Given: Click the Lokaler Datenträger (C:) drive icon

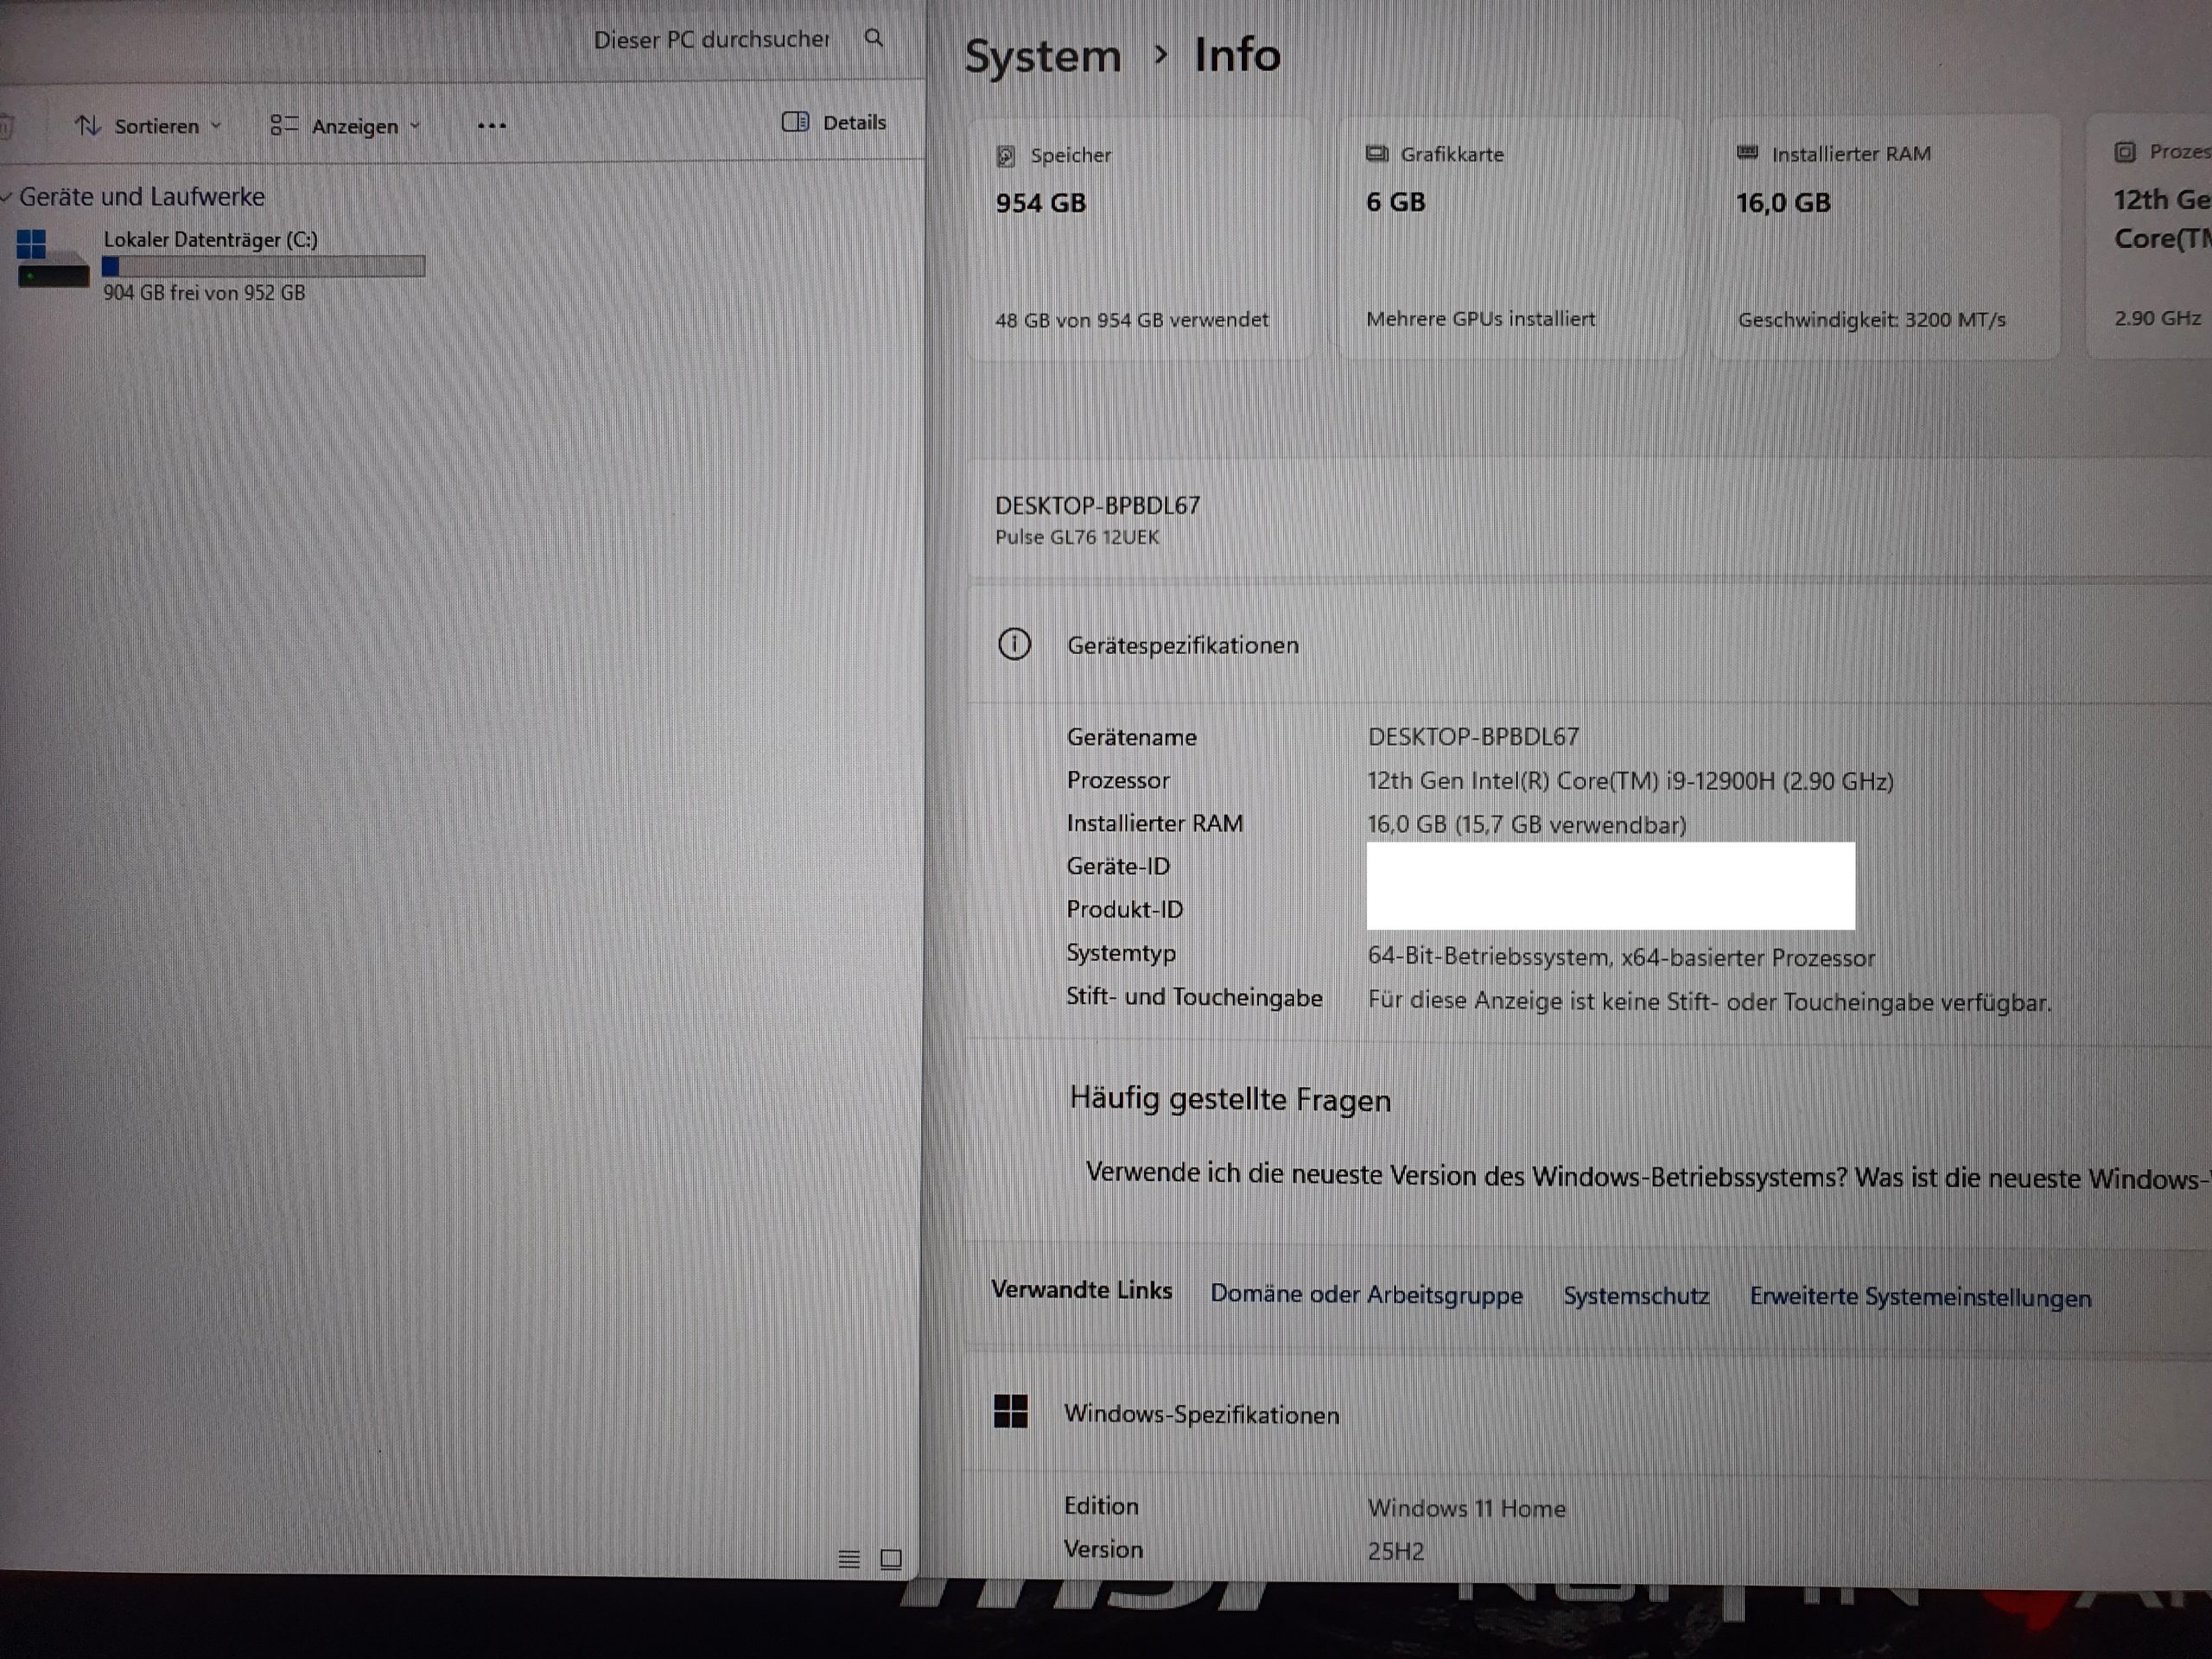Looking at the screenshot, I should point(50,259).
